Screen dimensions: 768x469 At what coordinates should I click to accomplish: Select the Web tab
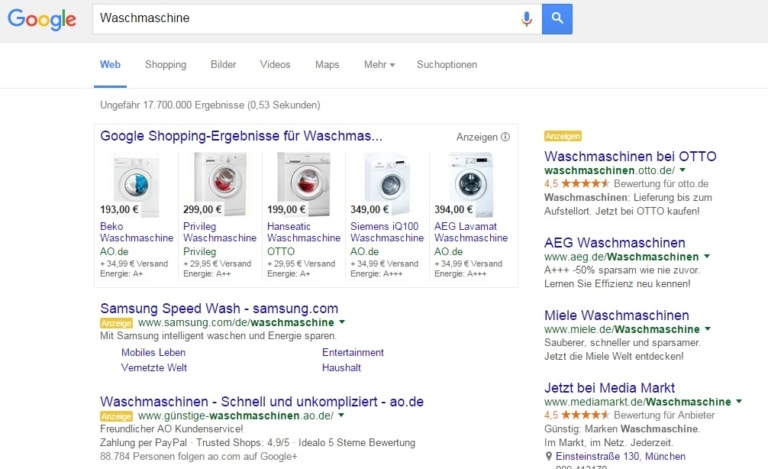[110, 65]
